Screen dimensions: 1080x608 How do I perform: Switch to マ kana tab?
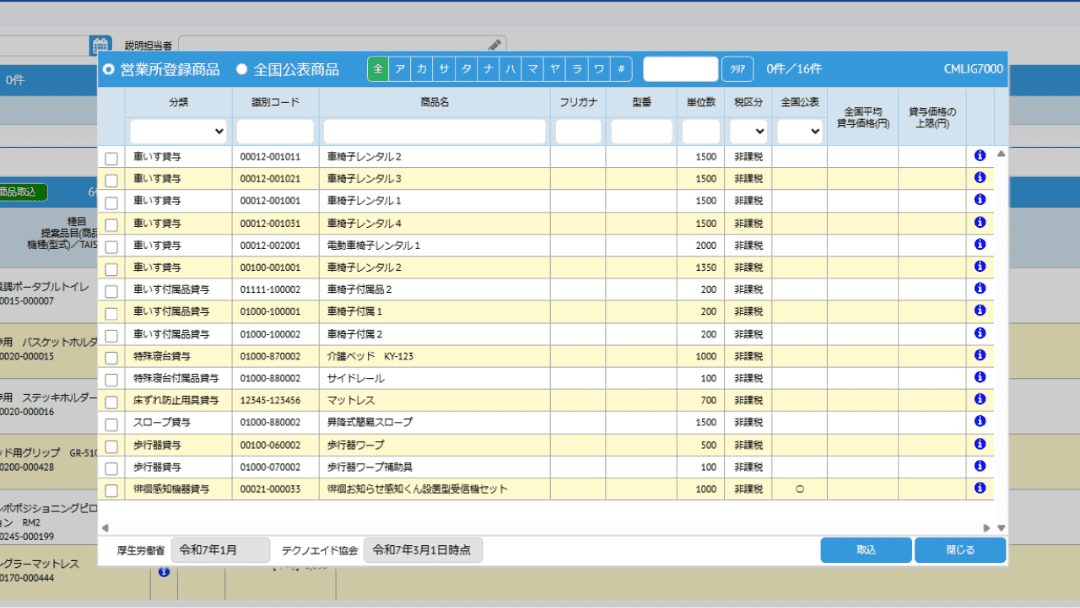532,69
